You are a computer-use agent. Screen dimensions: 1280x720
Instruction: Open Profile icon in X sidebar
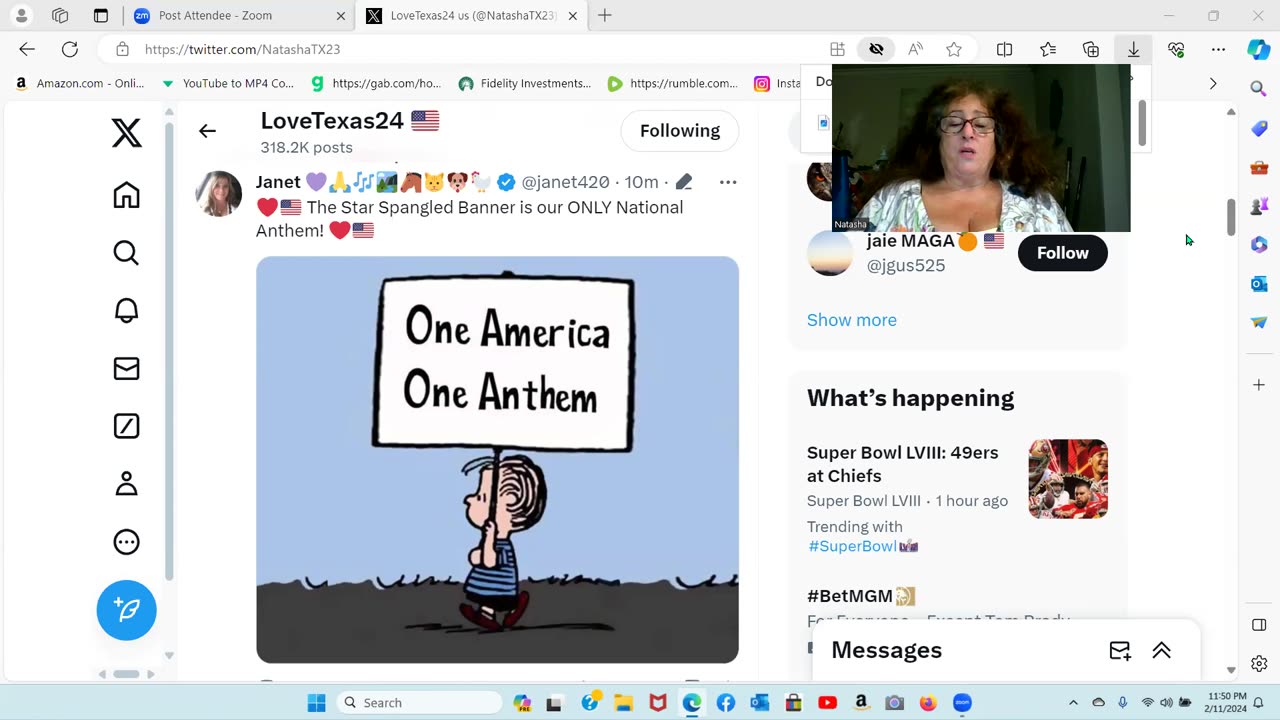coord(126,484)
